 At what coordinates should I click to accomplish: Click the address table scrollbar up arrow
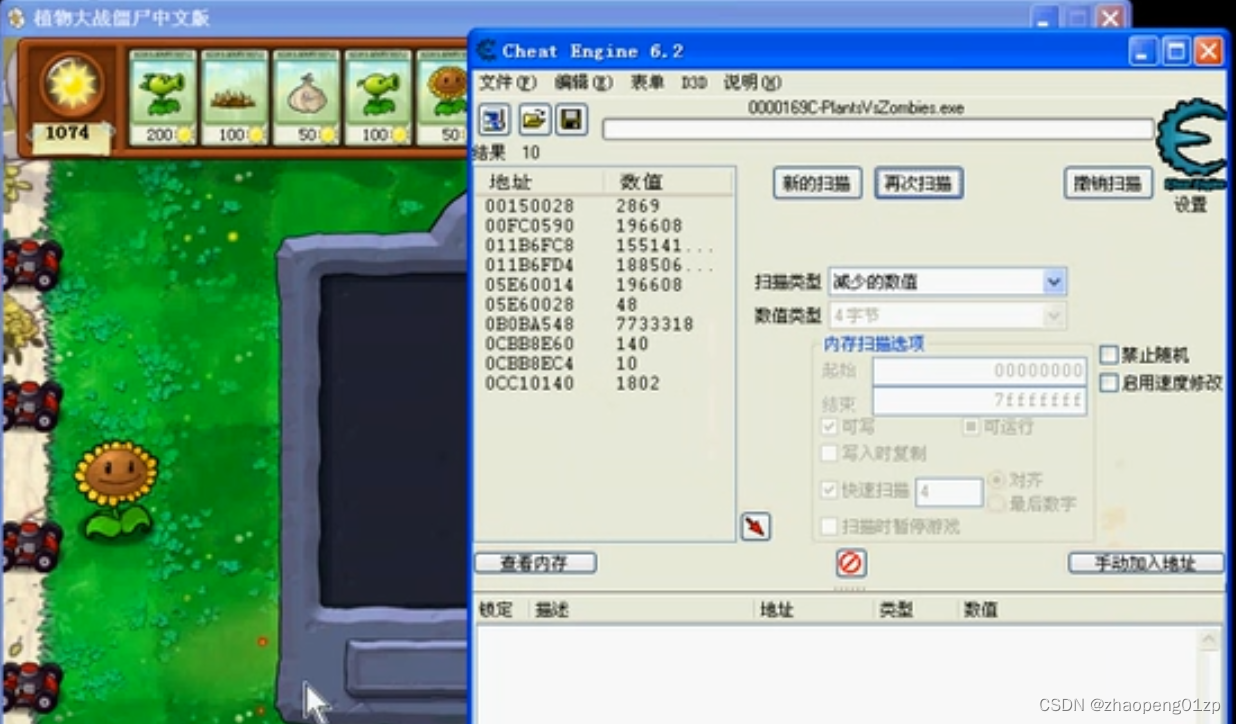click(x=1209, y=640)
